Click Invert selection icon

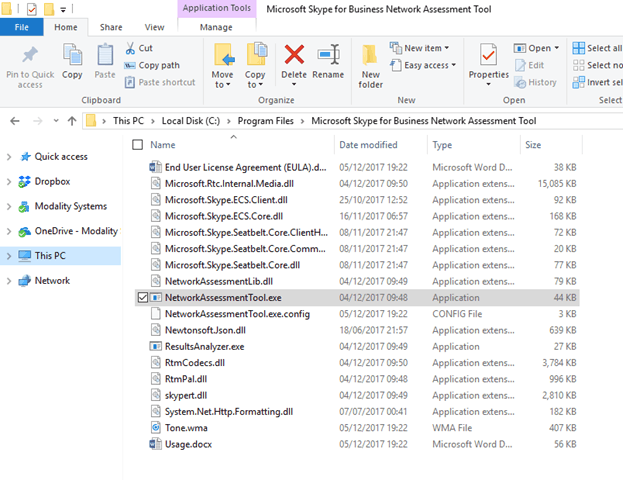[578, 82]
